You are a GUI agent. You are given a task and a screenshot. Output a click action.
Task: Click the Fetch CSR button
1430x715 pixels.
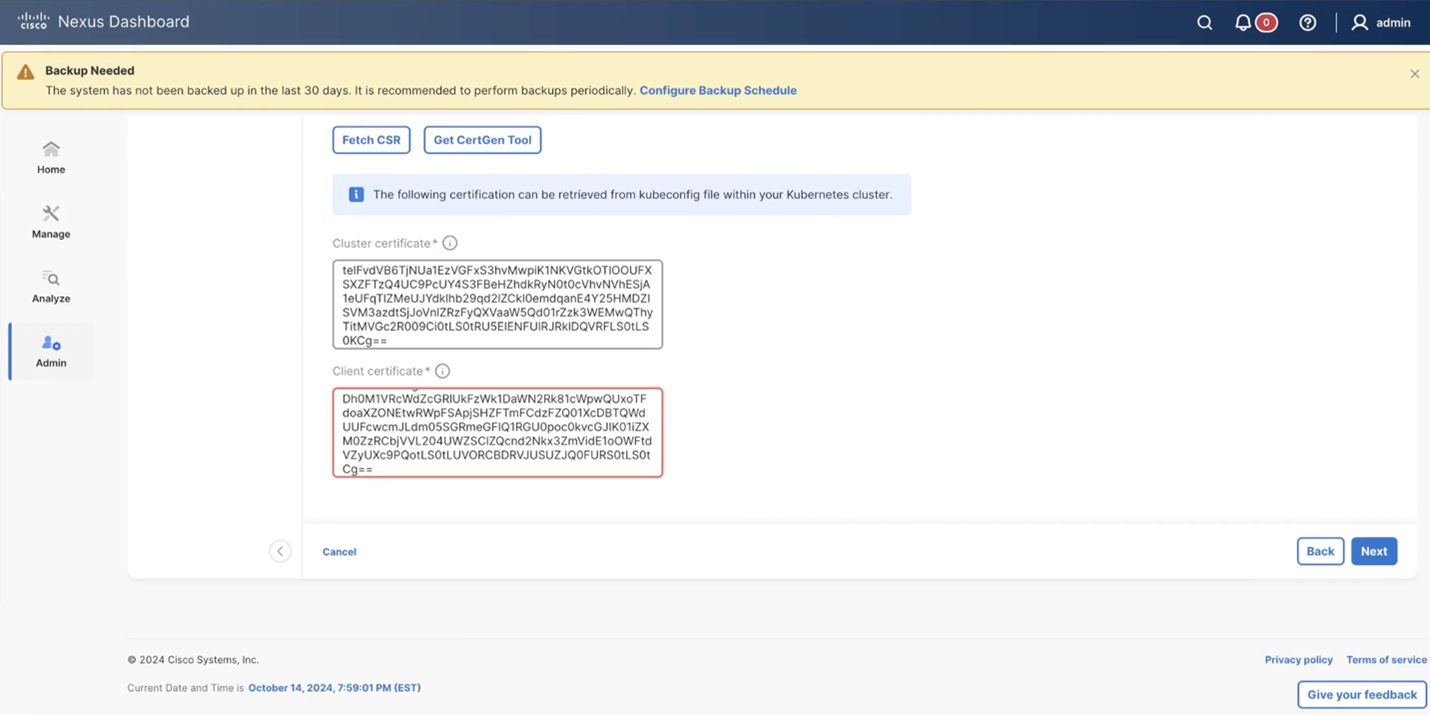[x=371, y=140]
